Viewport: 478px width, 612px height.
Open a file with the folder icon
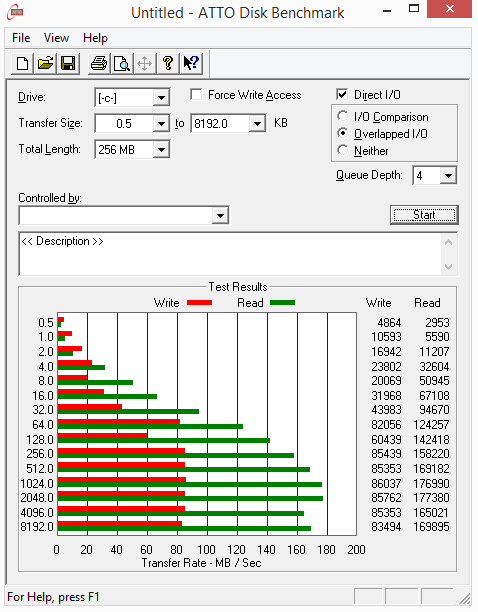tap(45, 63)
